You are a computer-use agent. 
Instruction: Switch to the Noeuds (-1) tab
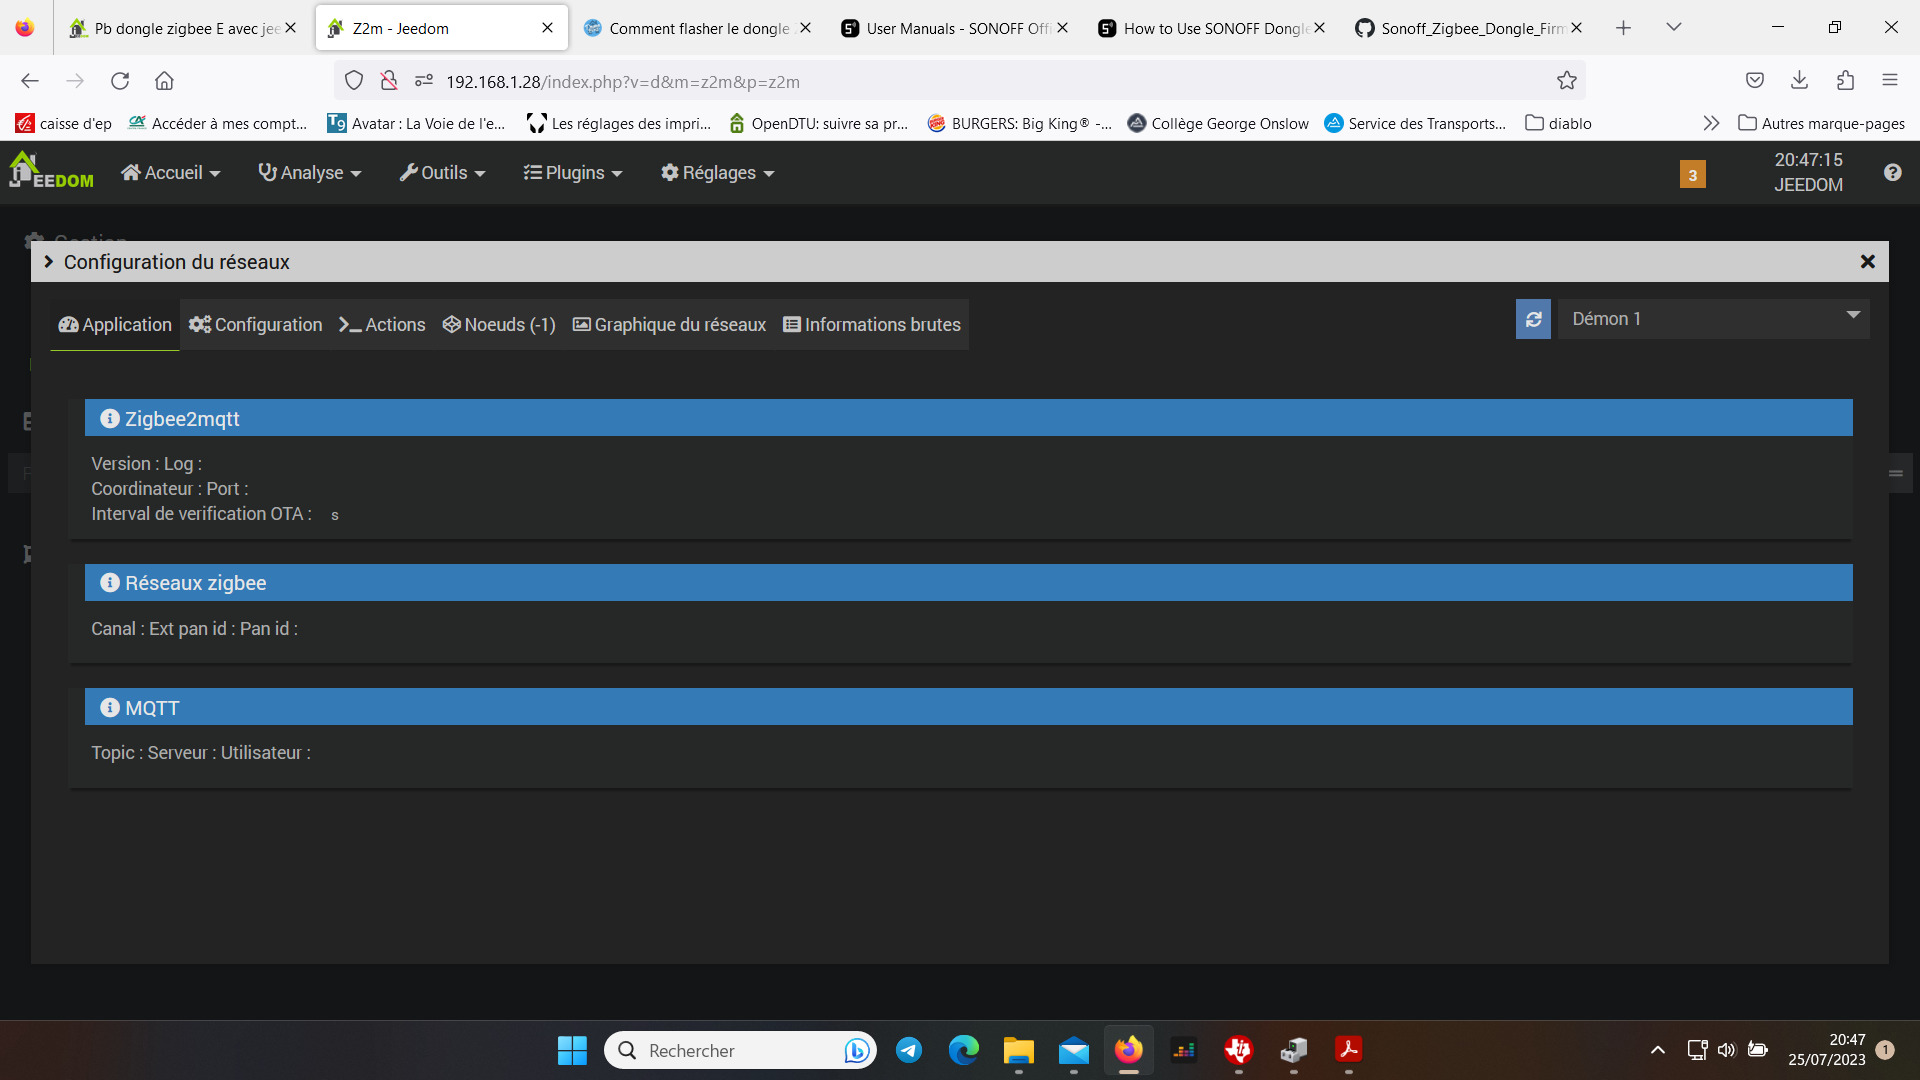(499, 325)
